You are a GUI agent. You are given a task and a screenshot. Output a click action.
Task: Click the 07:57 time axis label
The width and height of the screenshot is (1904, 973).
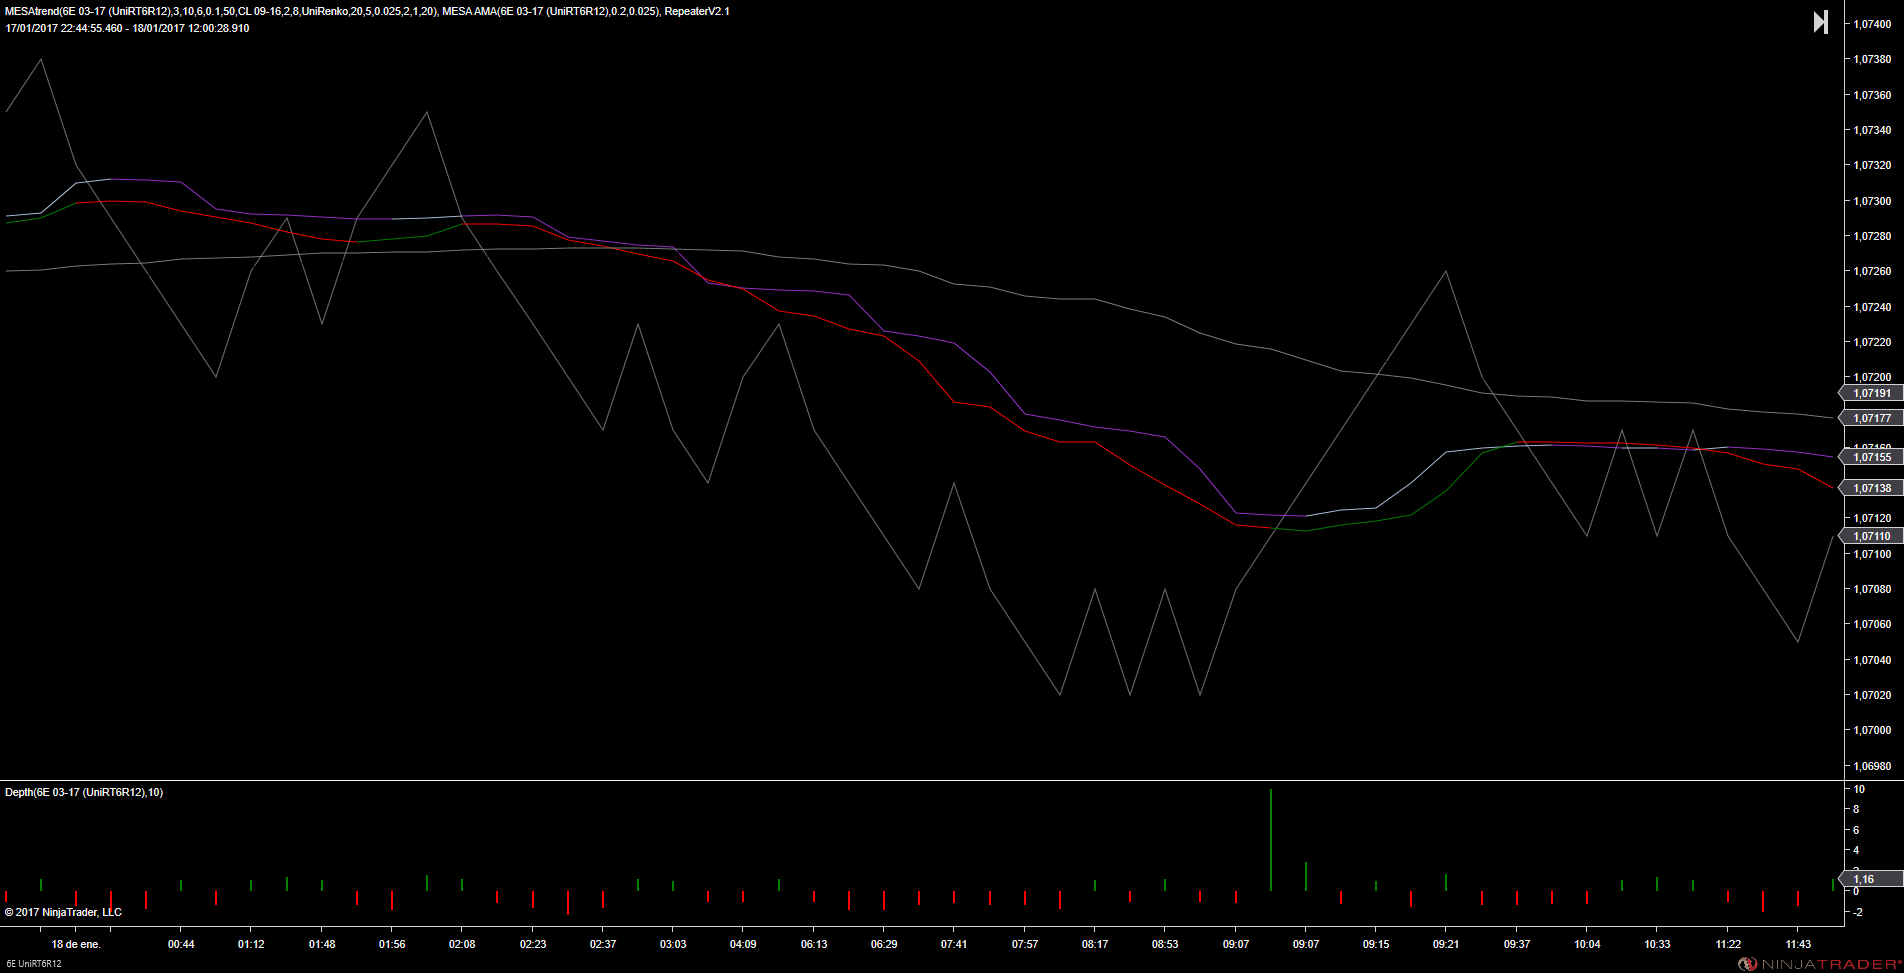tap(1025, 944)
